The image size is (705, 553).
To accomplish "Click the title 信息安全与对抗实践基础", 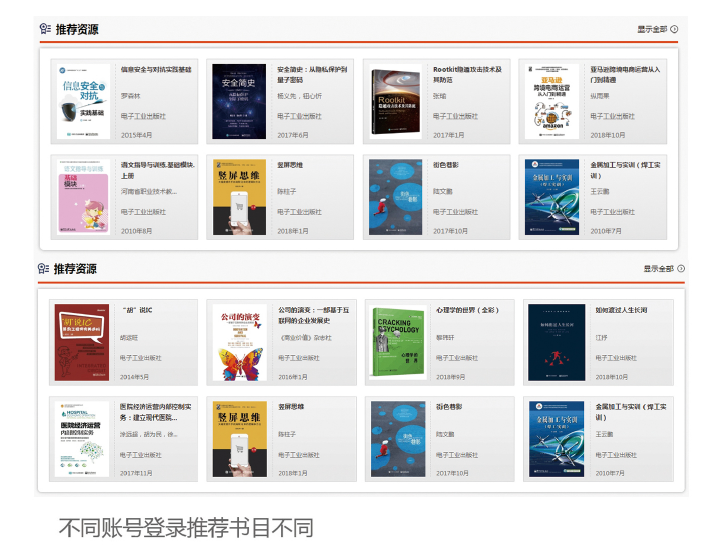I will click(x=156, y=69).
